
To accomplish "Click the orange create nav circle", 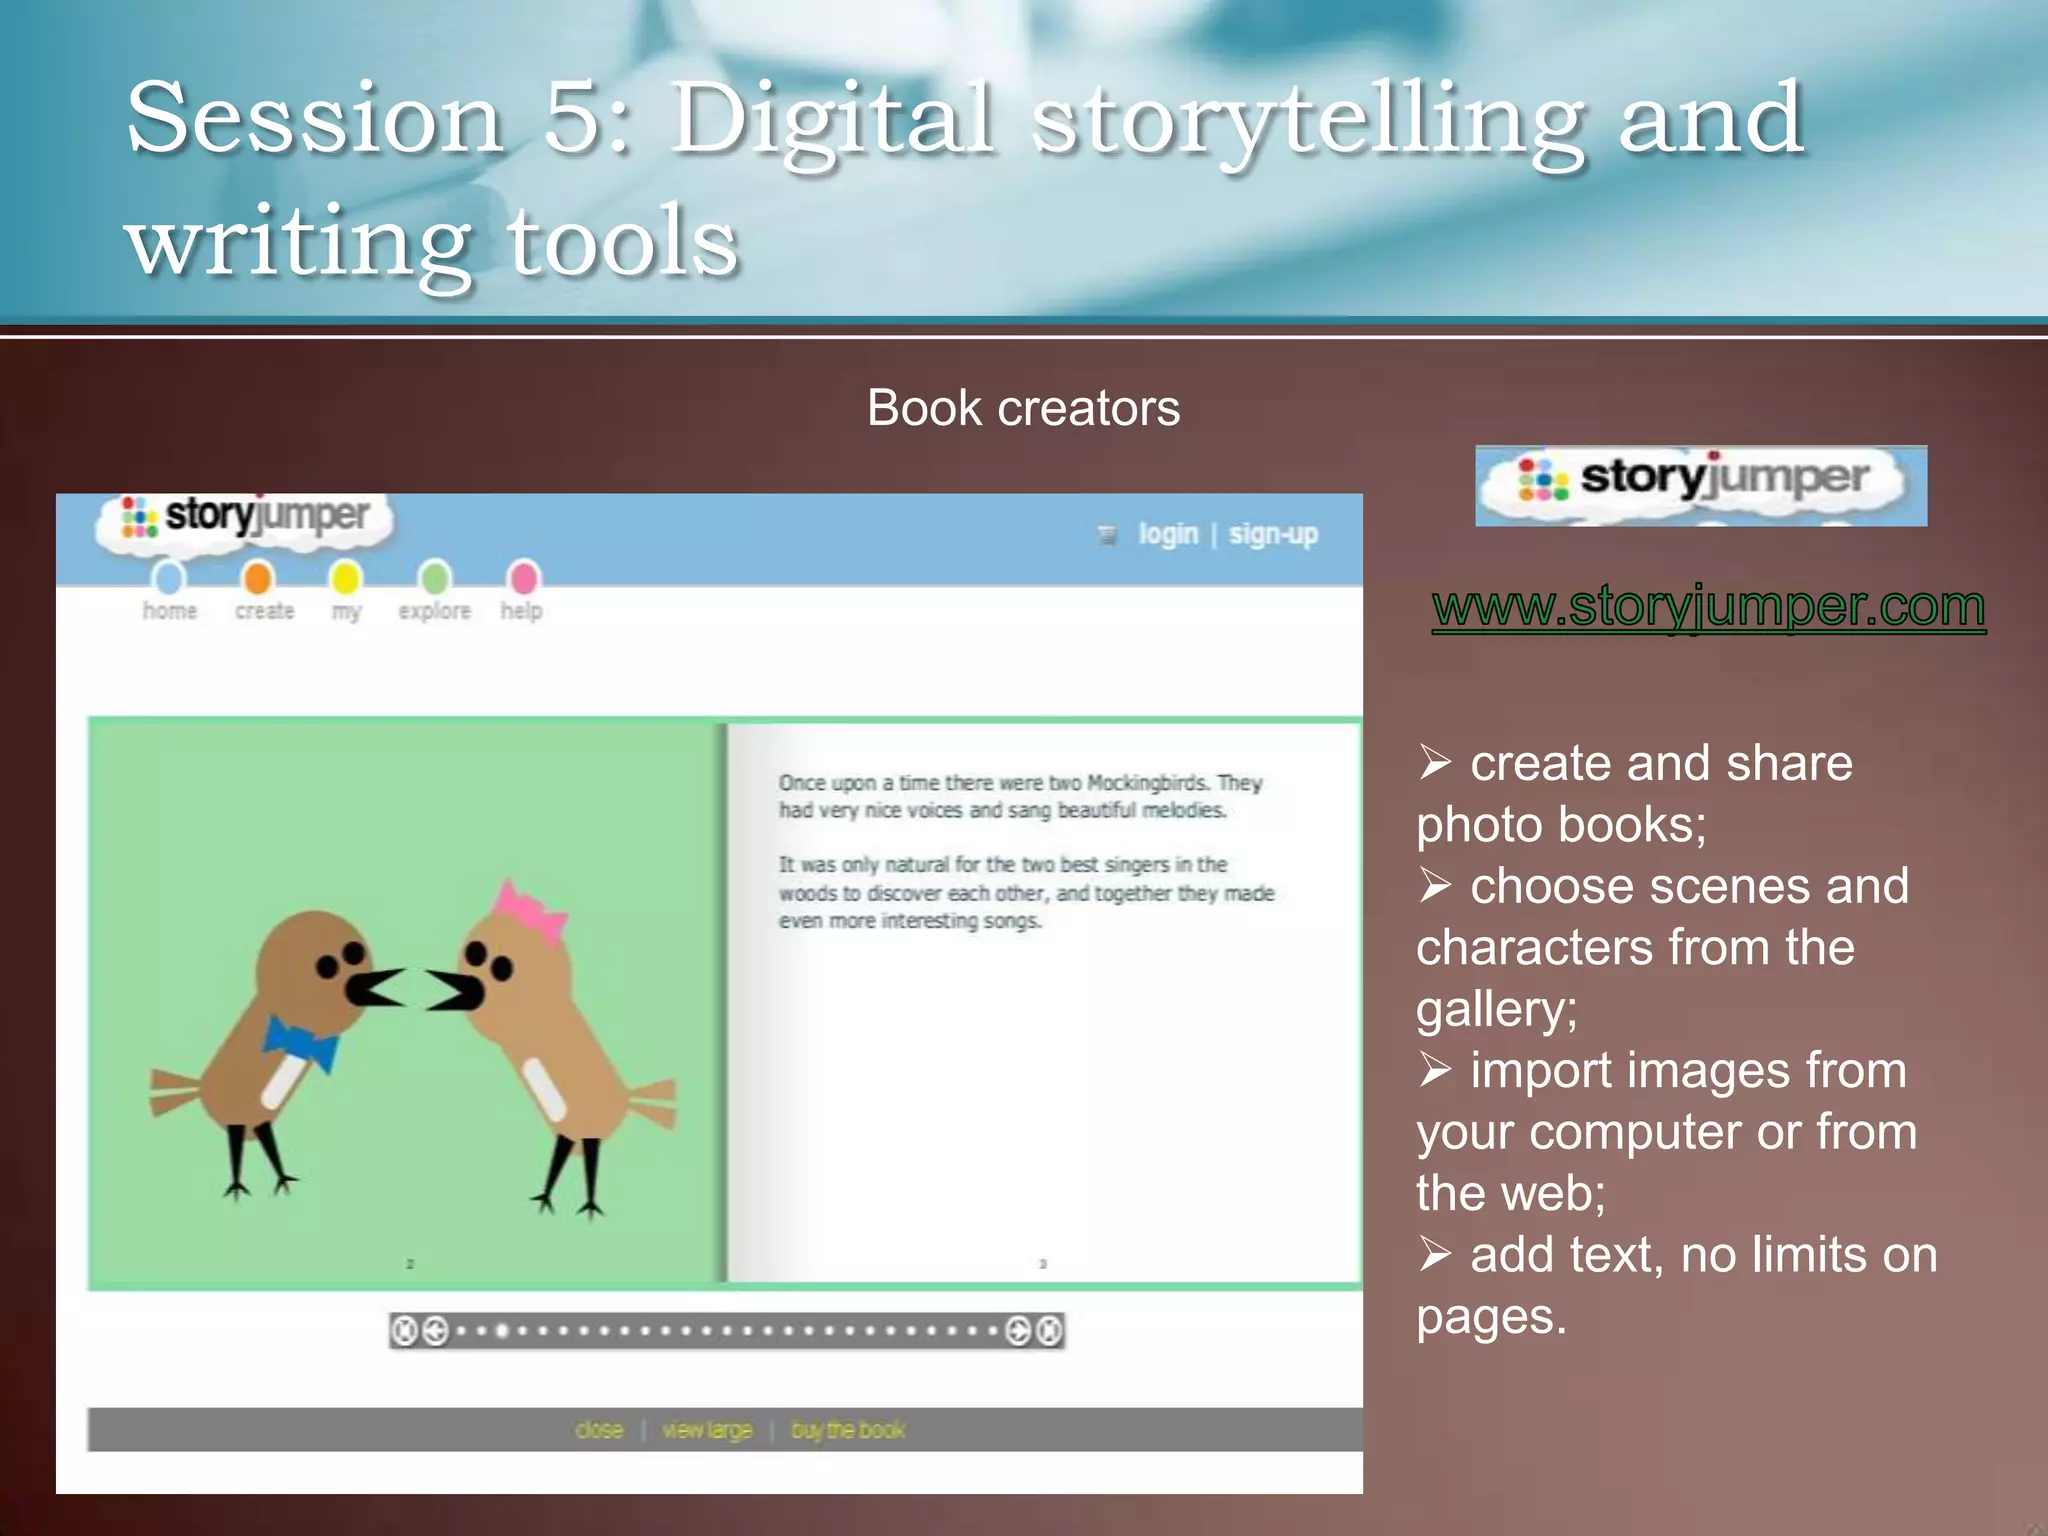I will (x=258, y=578).
